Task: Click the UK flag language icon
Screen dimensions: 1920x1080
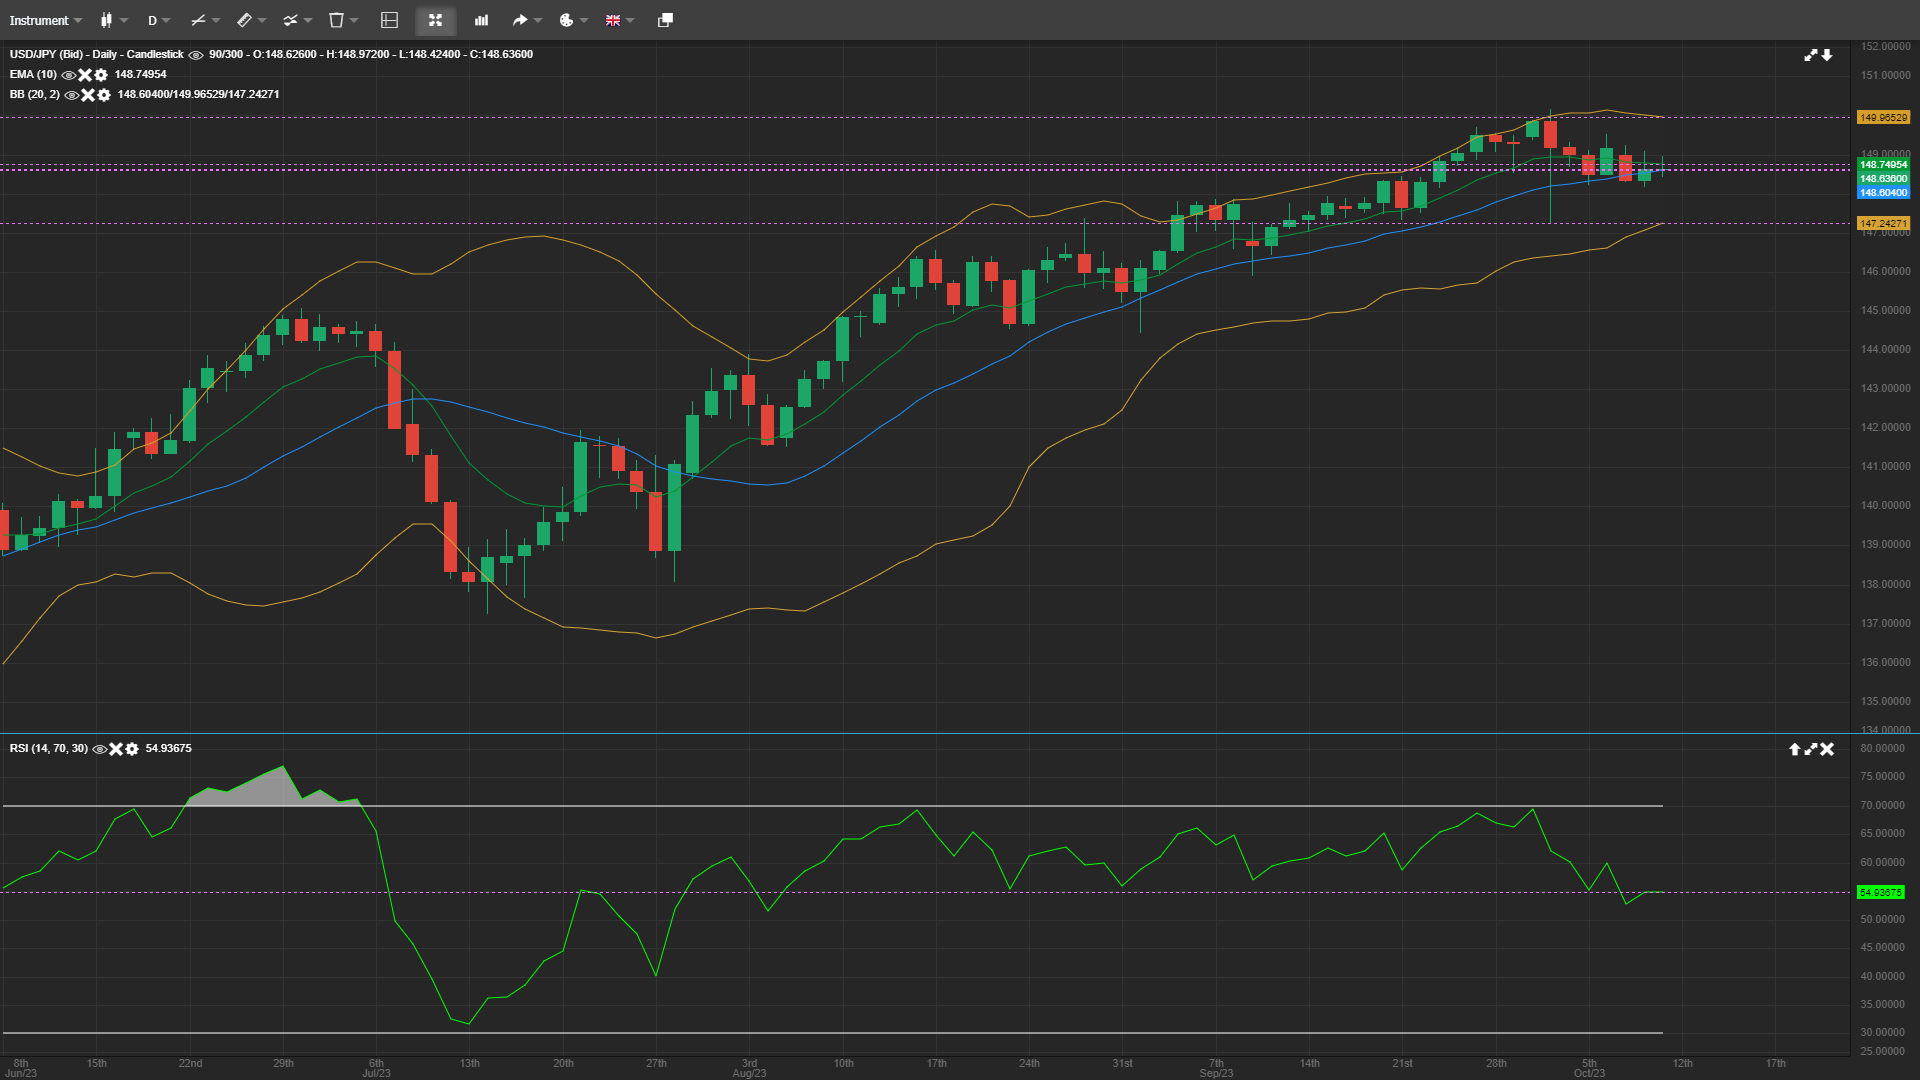Action: coord(613,20)
